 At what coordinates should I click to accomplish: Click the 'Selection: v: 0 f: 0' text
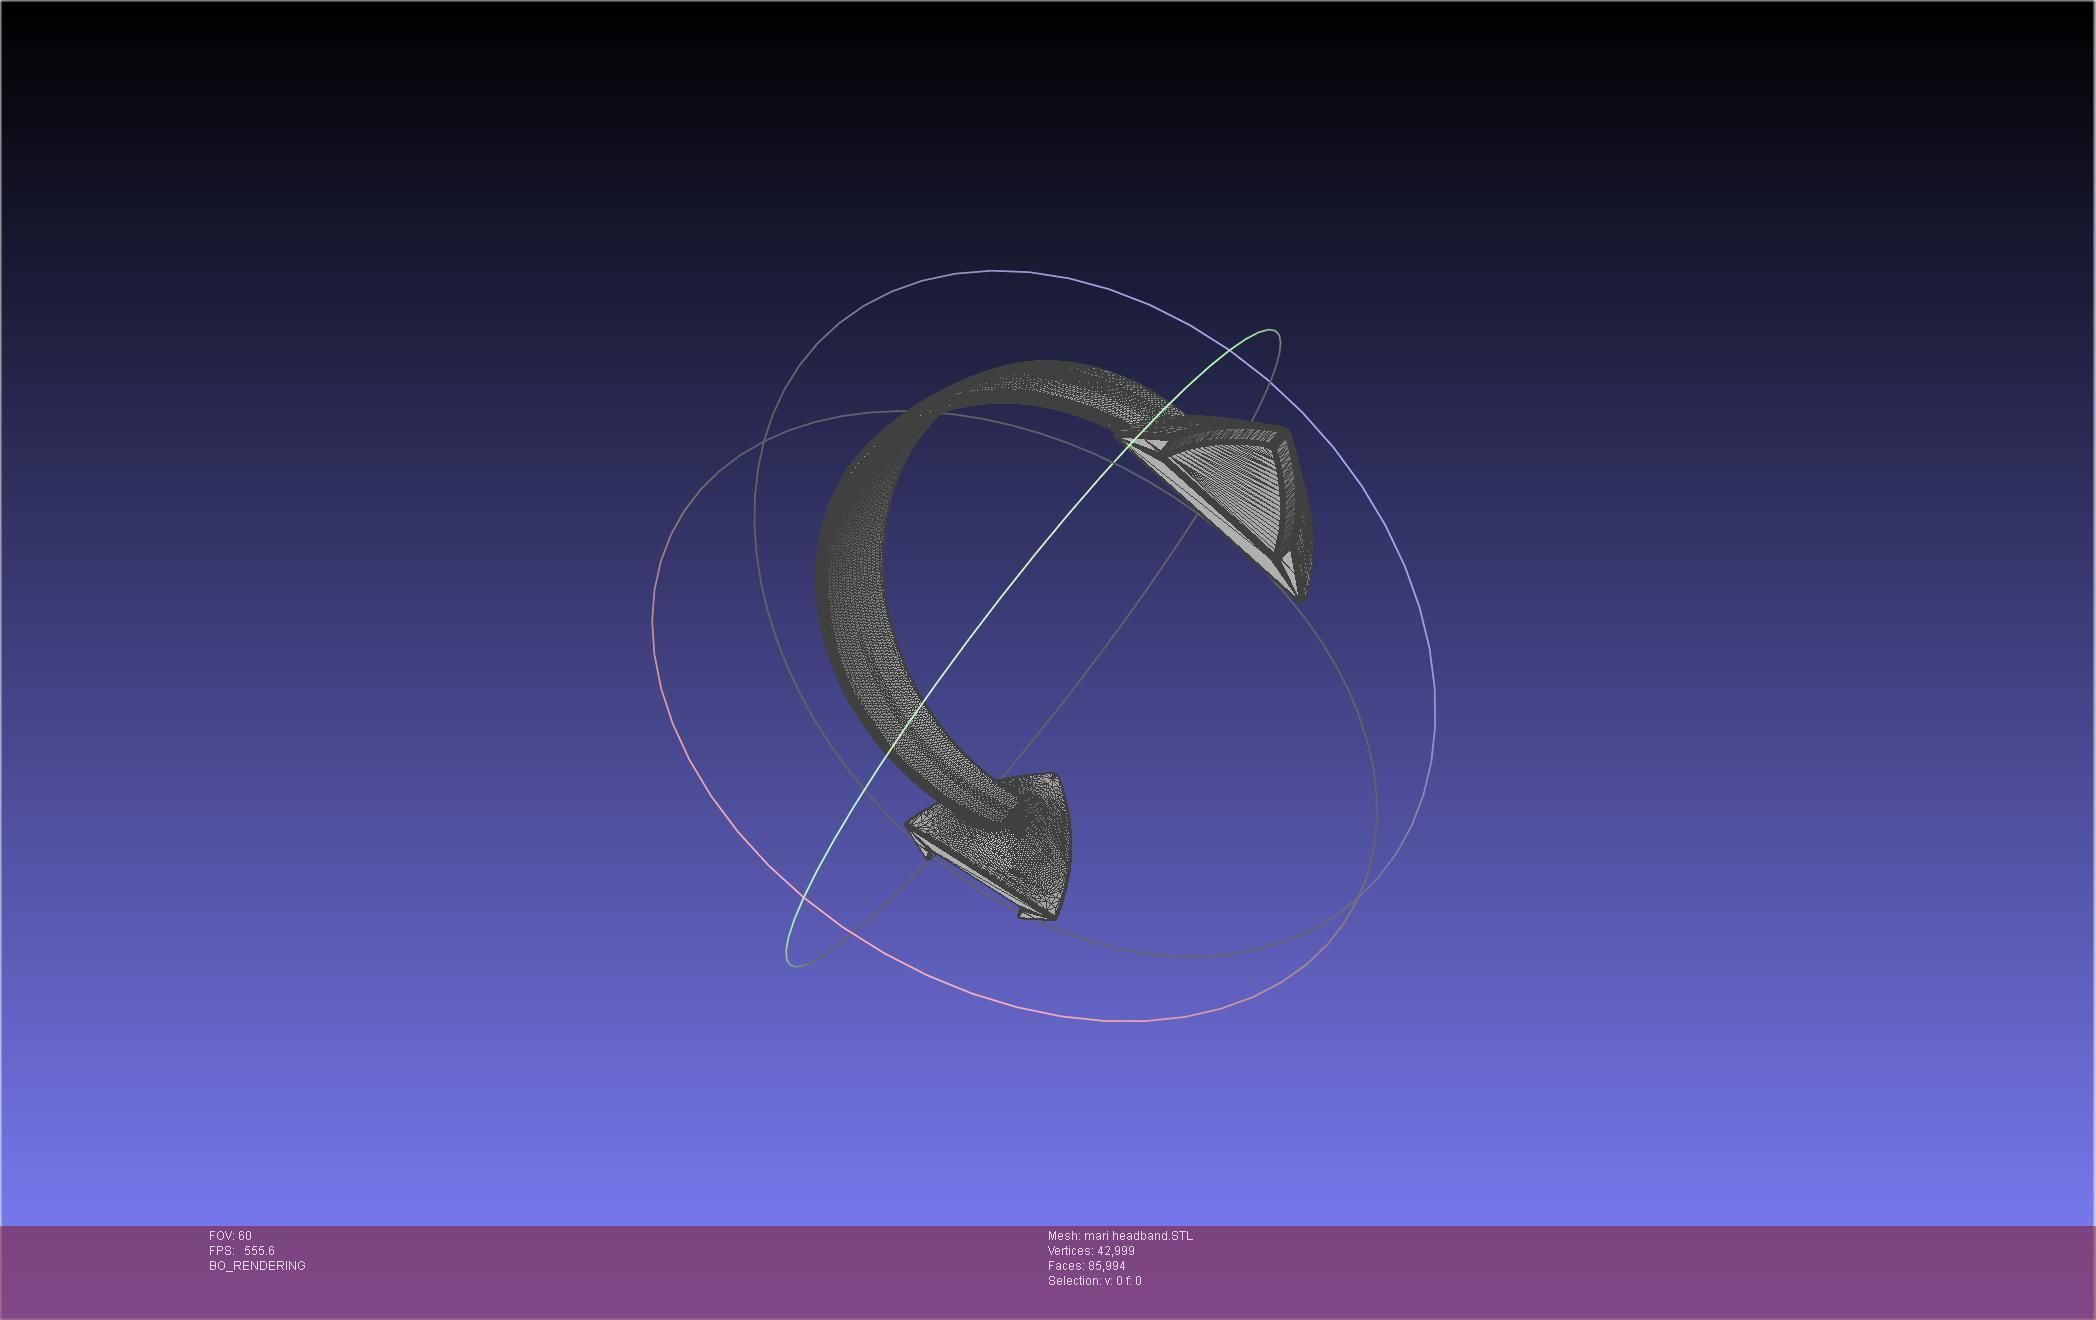pos(1094,1281)
